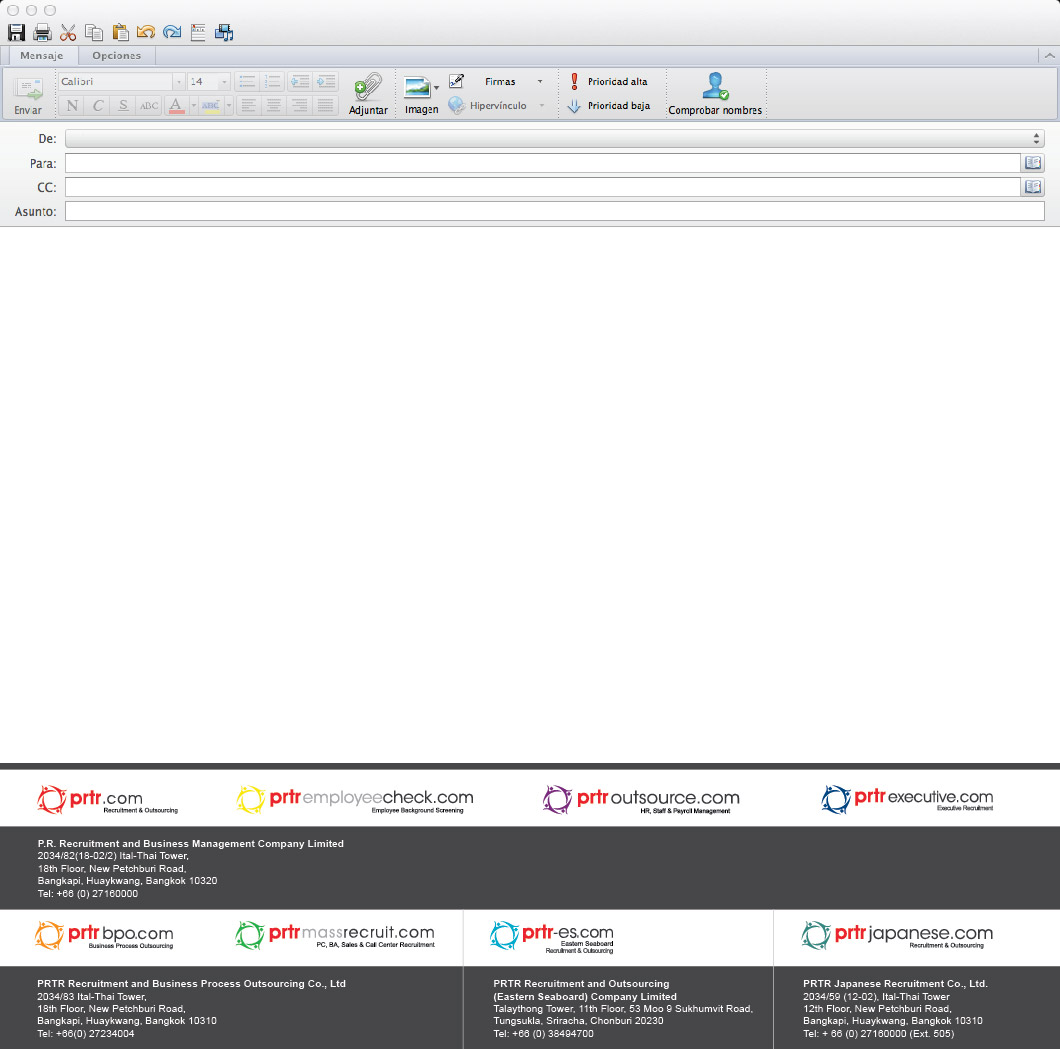
Task: Cut selection using the scissors icon
Action: tap(68, 33)
